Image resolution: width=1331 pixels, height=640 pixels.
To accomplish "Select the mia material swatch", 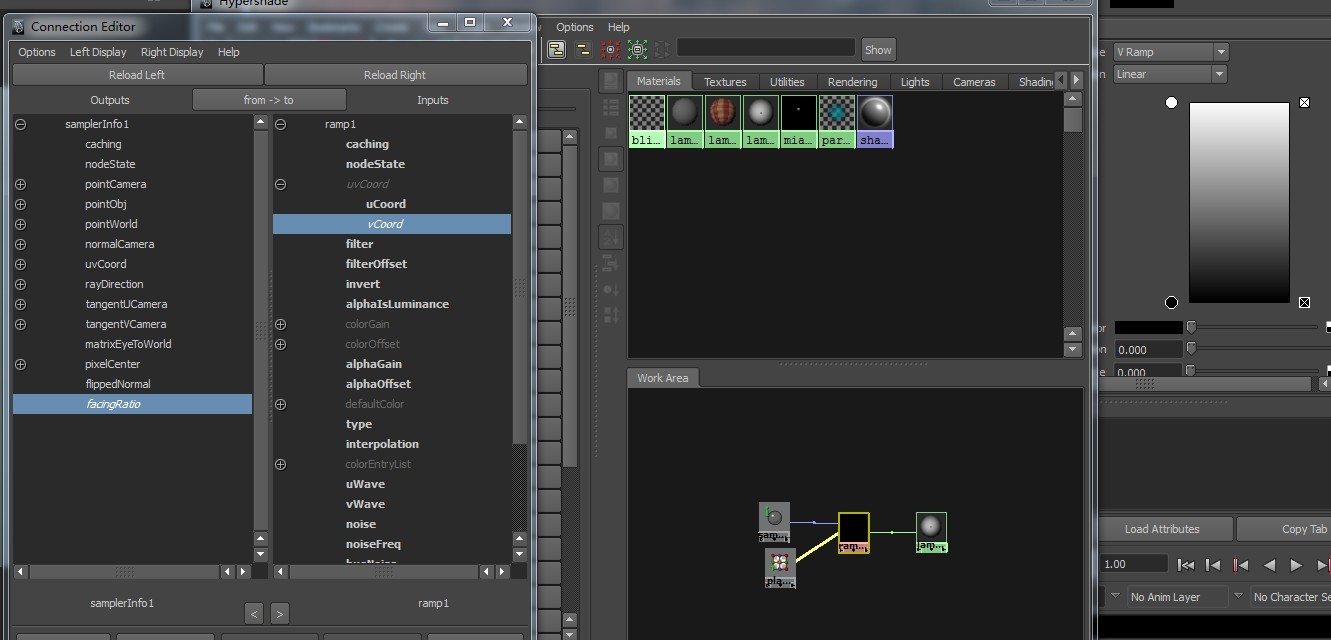I will 798,121.
